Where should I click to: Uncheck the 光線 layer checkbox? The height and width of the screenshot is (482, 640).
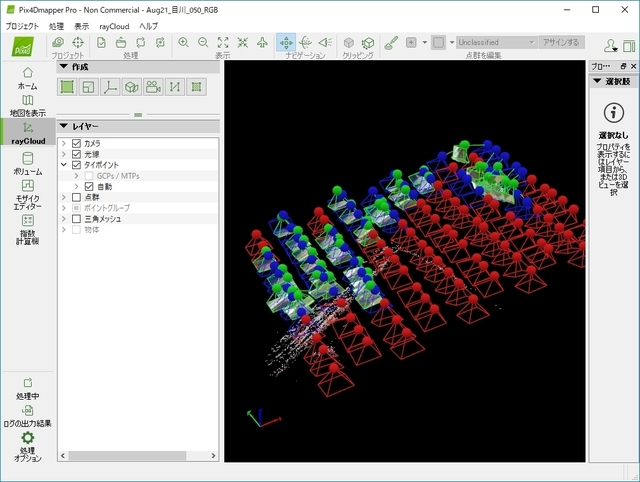(76, 154)
